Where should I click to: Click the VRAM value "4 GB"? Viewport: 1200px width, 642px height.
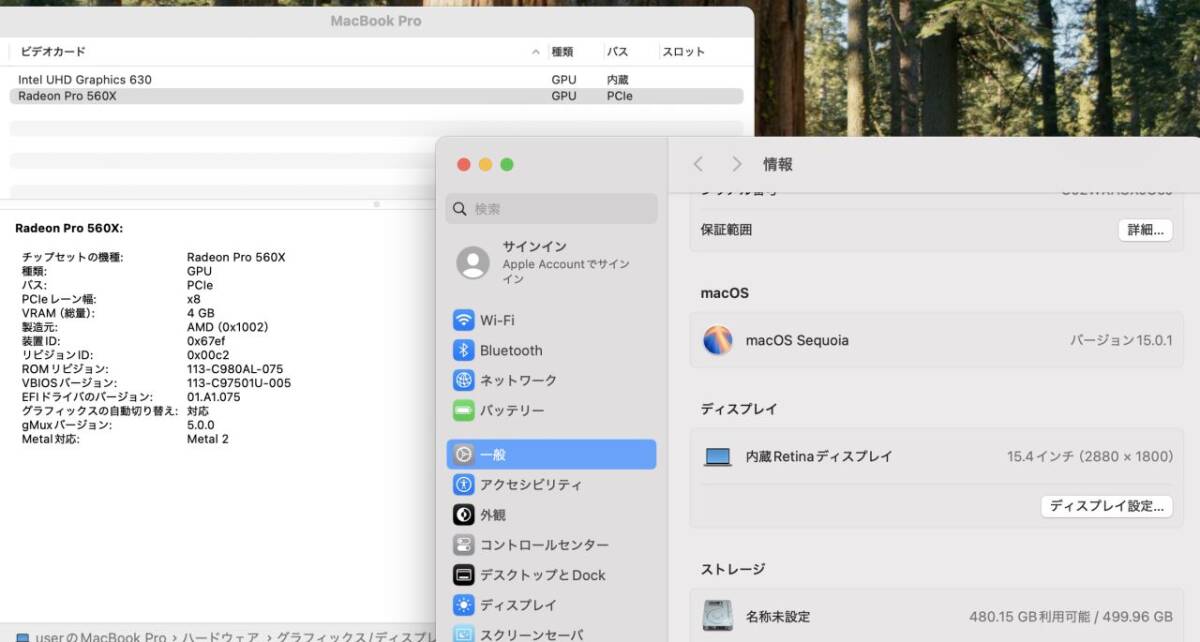point(201,313)
